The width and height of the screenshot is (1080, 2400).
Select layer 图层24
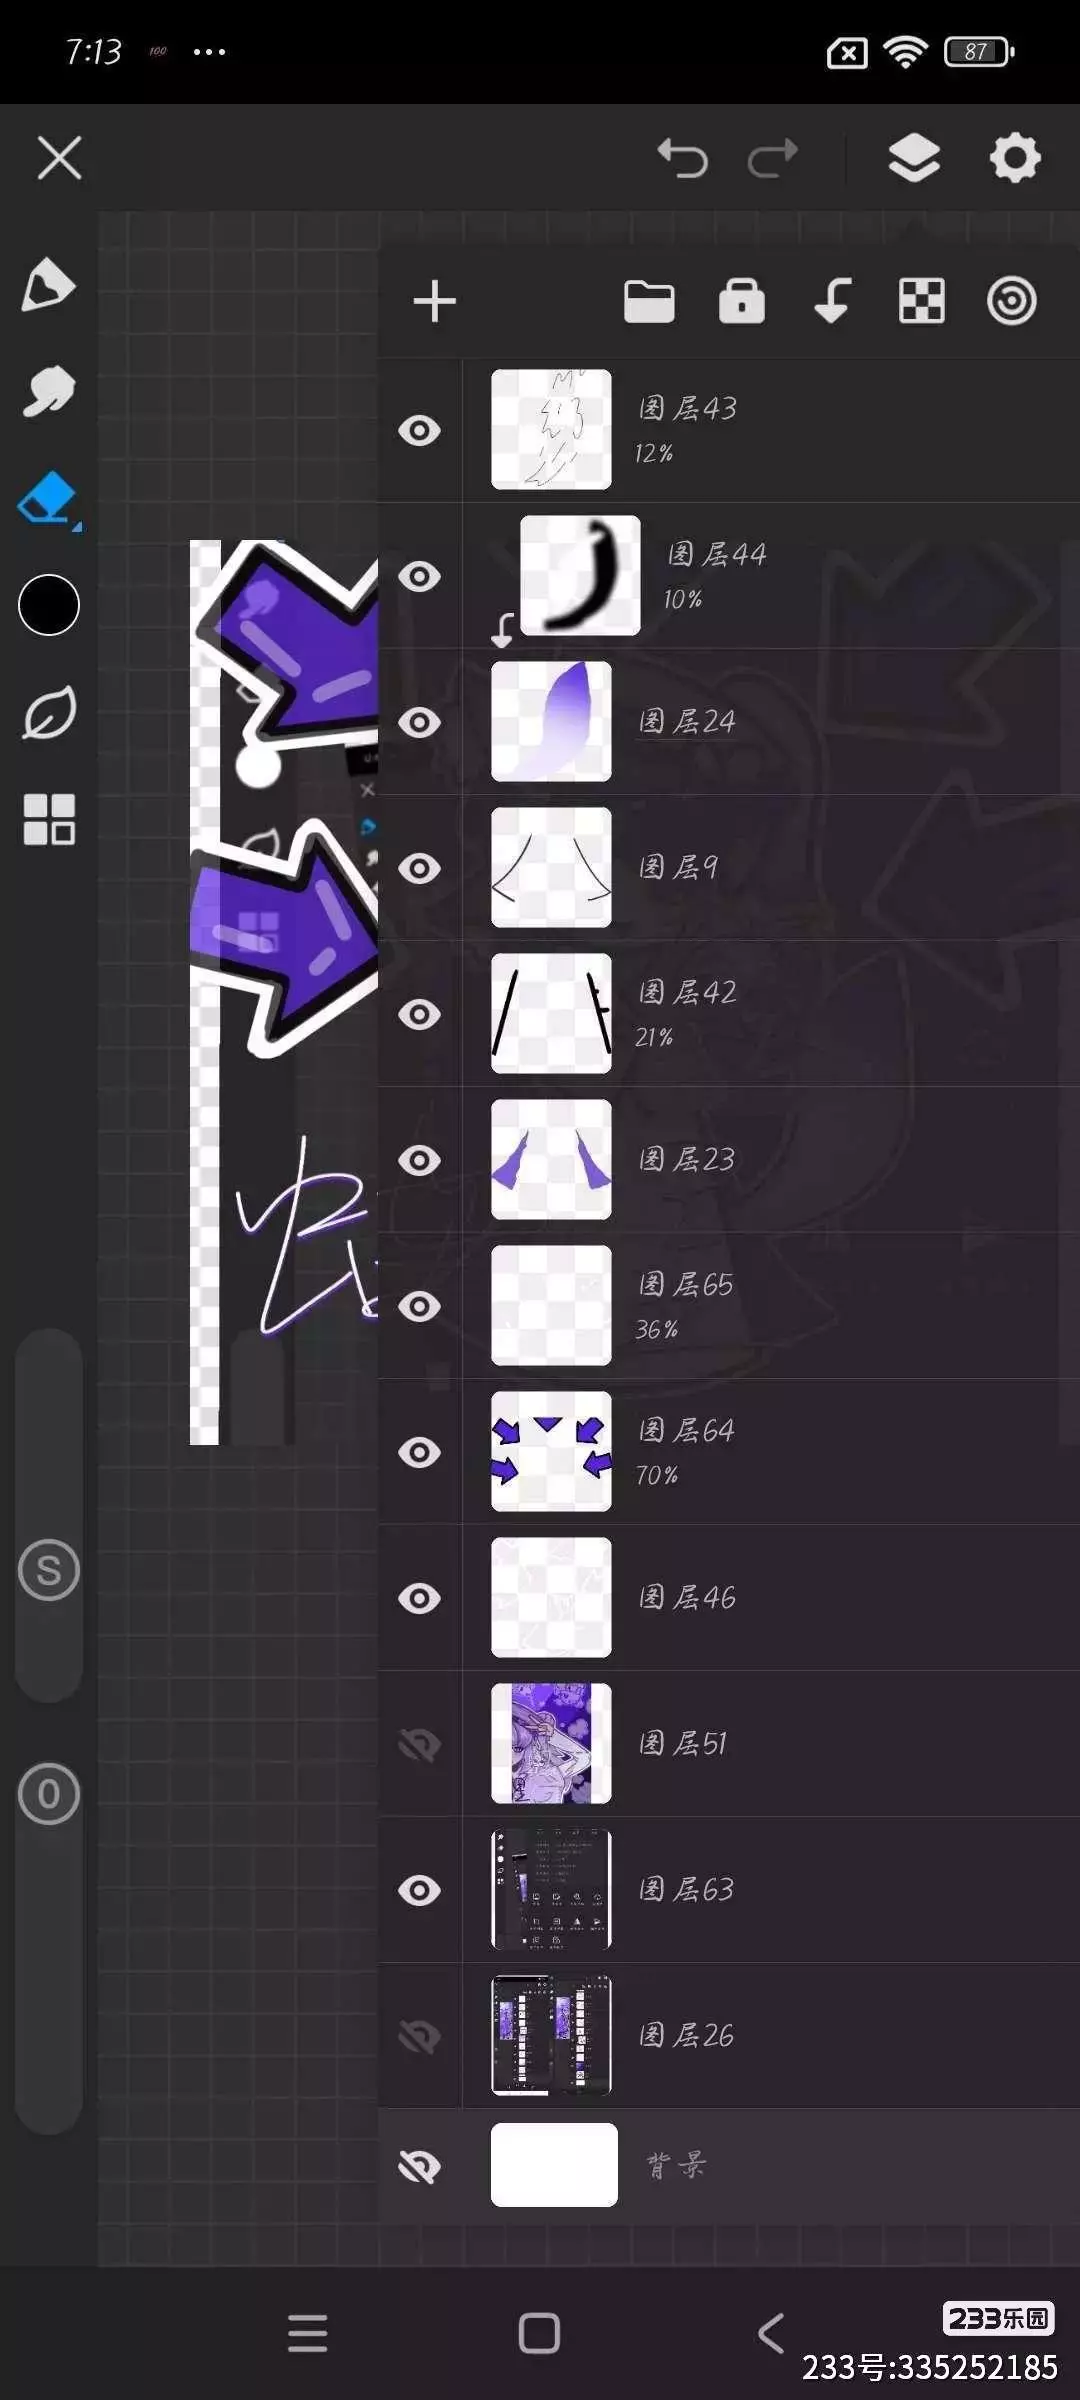coord(730,722)
